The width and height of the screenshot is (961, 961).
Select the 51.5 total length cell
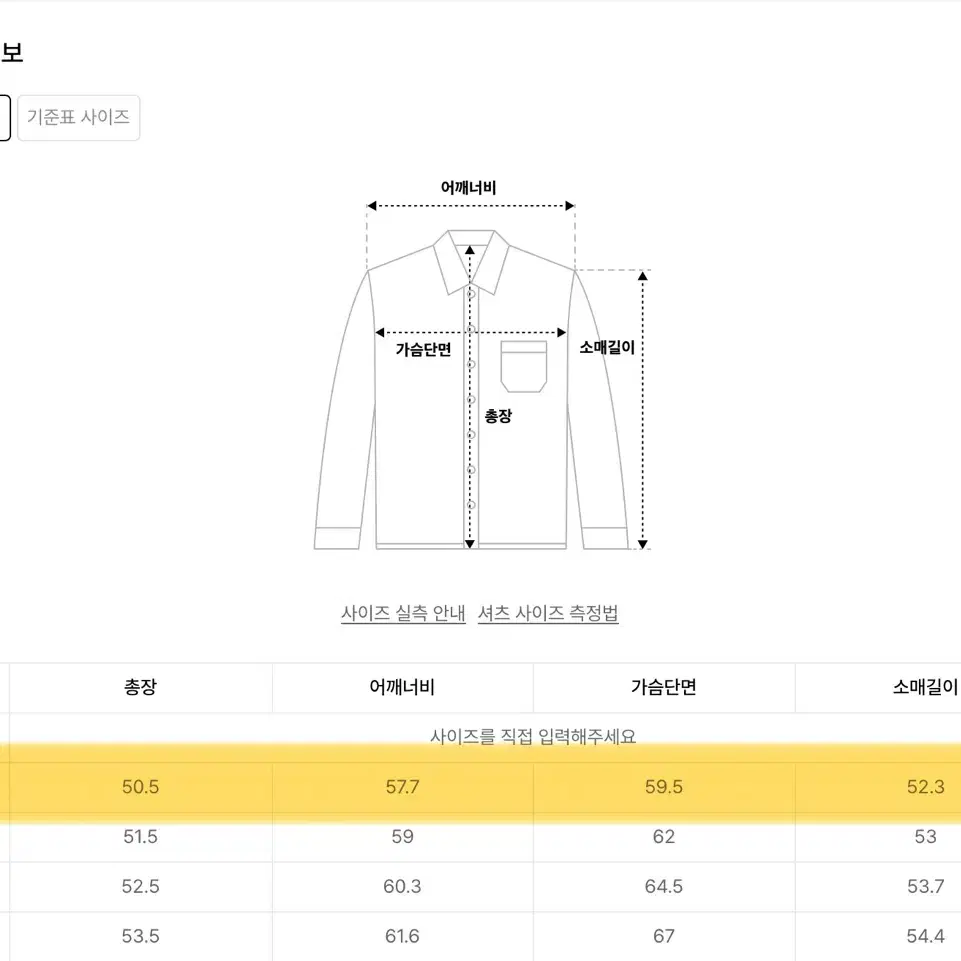(140, 837)
